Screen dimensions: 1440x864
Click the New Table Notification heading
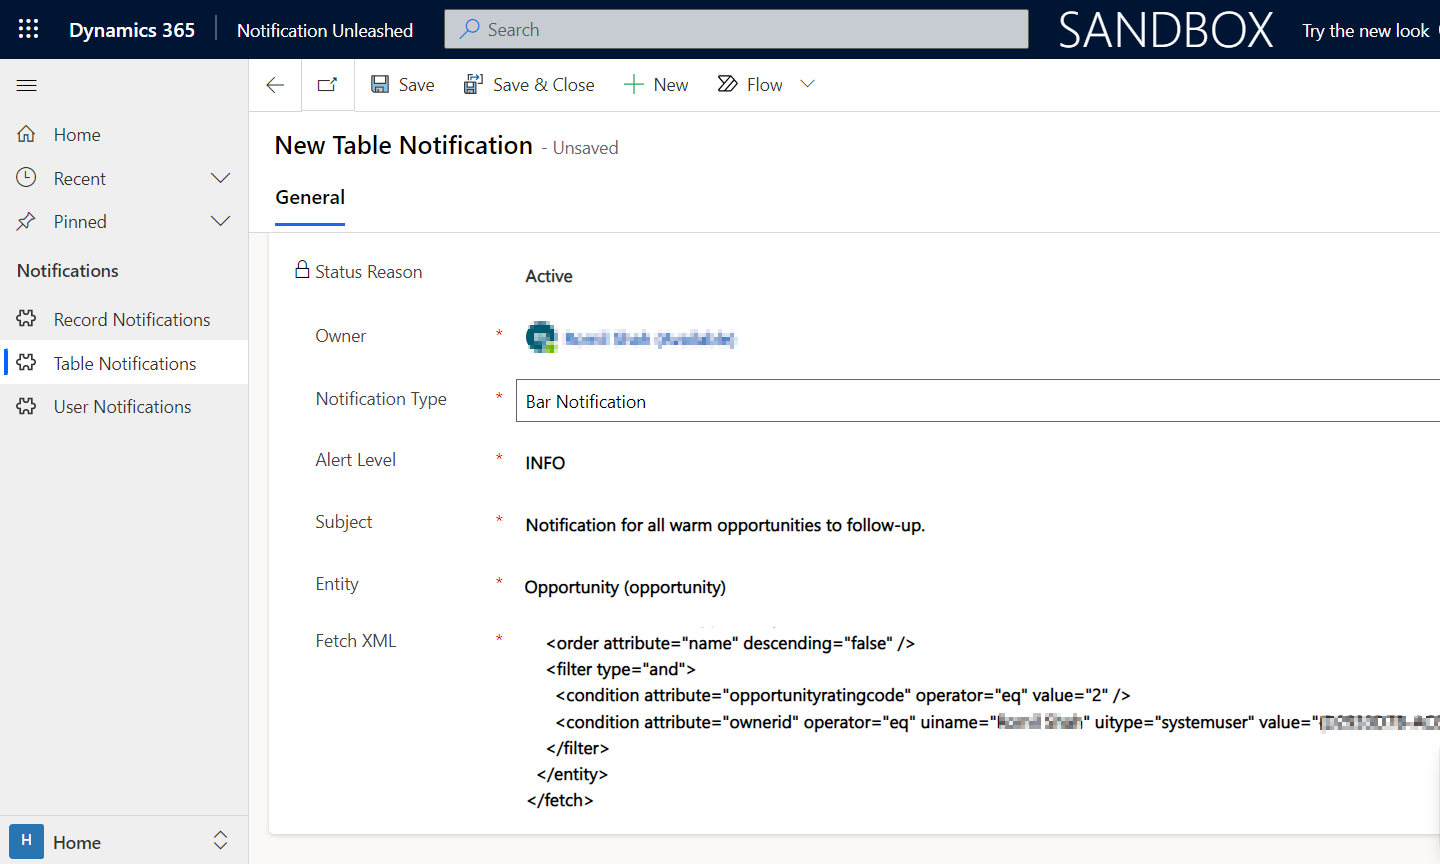click(404, 145)
